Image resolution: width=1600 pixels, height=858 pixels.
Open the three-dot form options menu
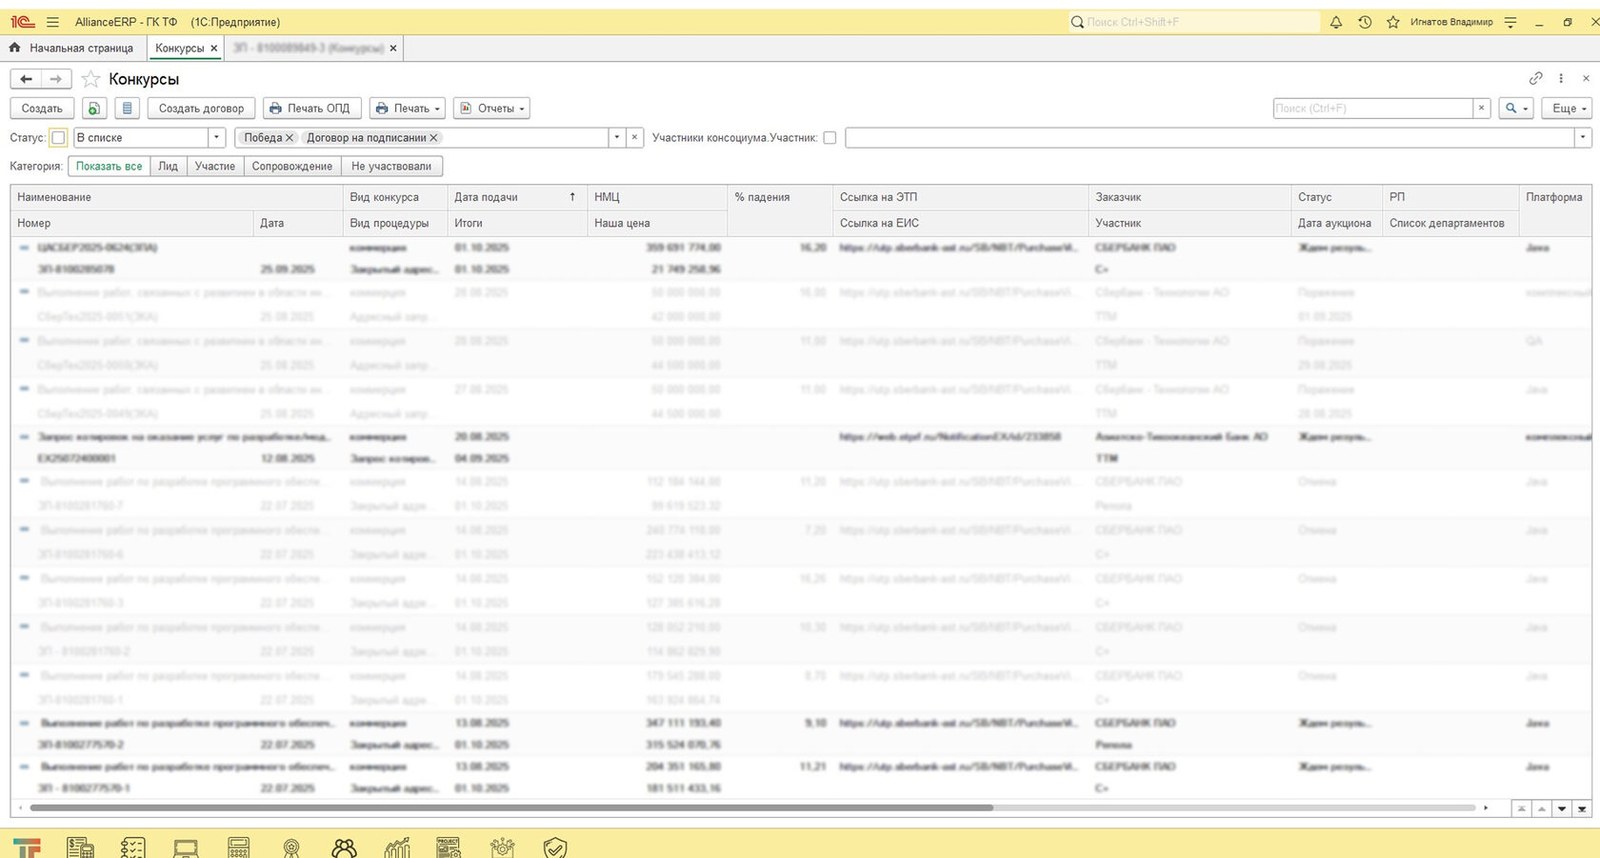1561,78
